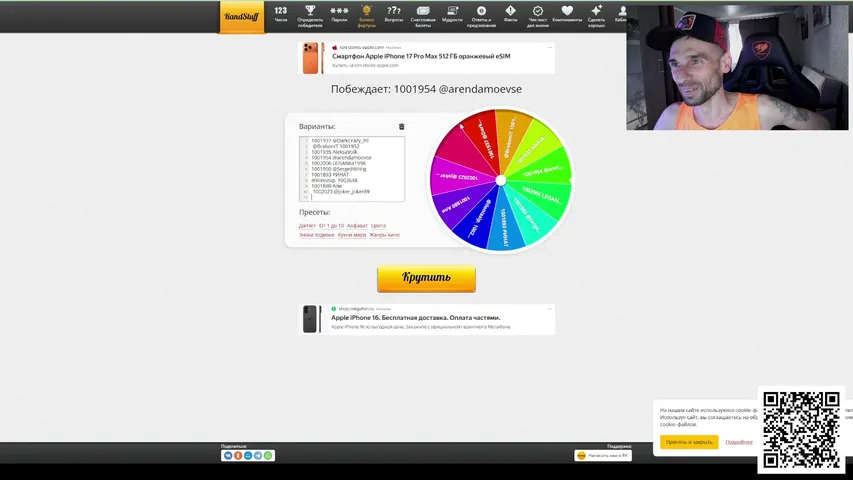Open the RandStuff logo home page
Screen dimensions: 853x480
[242, 17]
